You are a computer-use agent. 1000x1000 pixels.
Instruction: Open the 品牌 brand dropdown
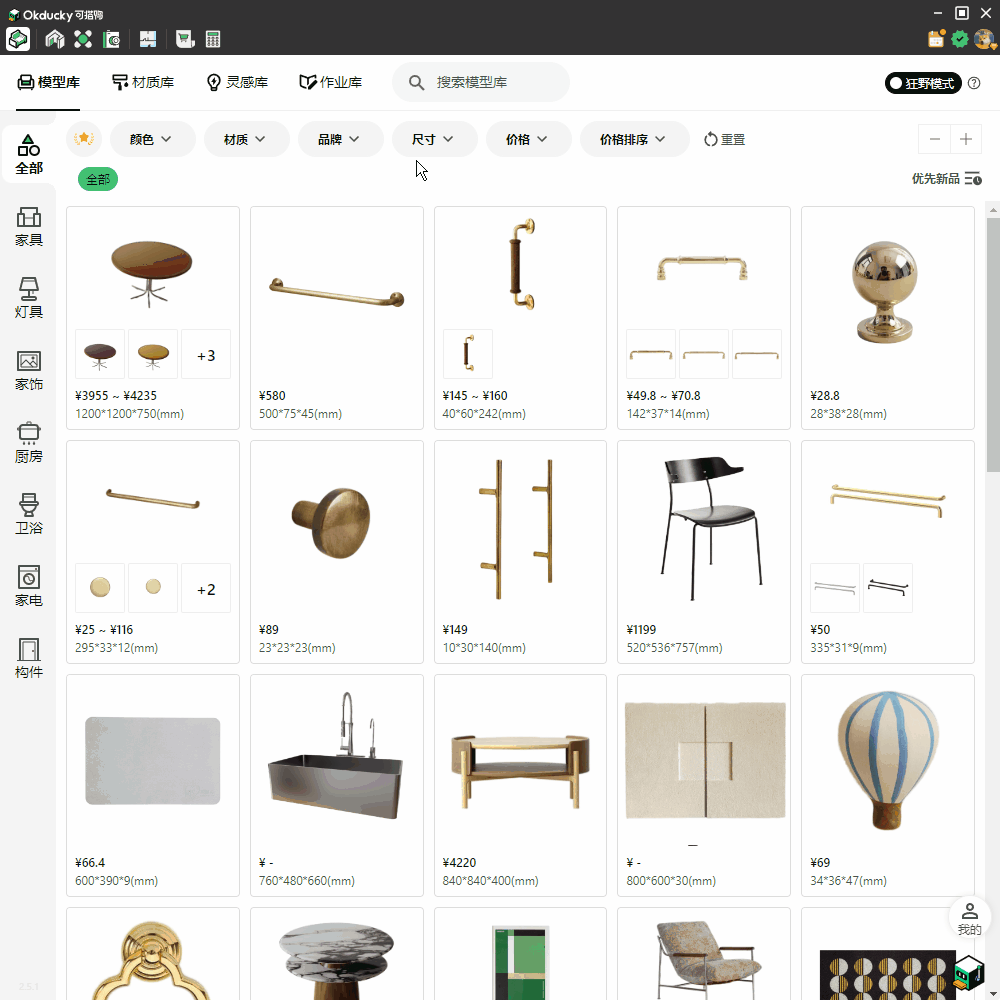(x=340, y=139)
